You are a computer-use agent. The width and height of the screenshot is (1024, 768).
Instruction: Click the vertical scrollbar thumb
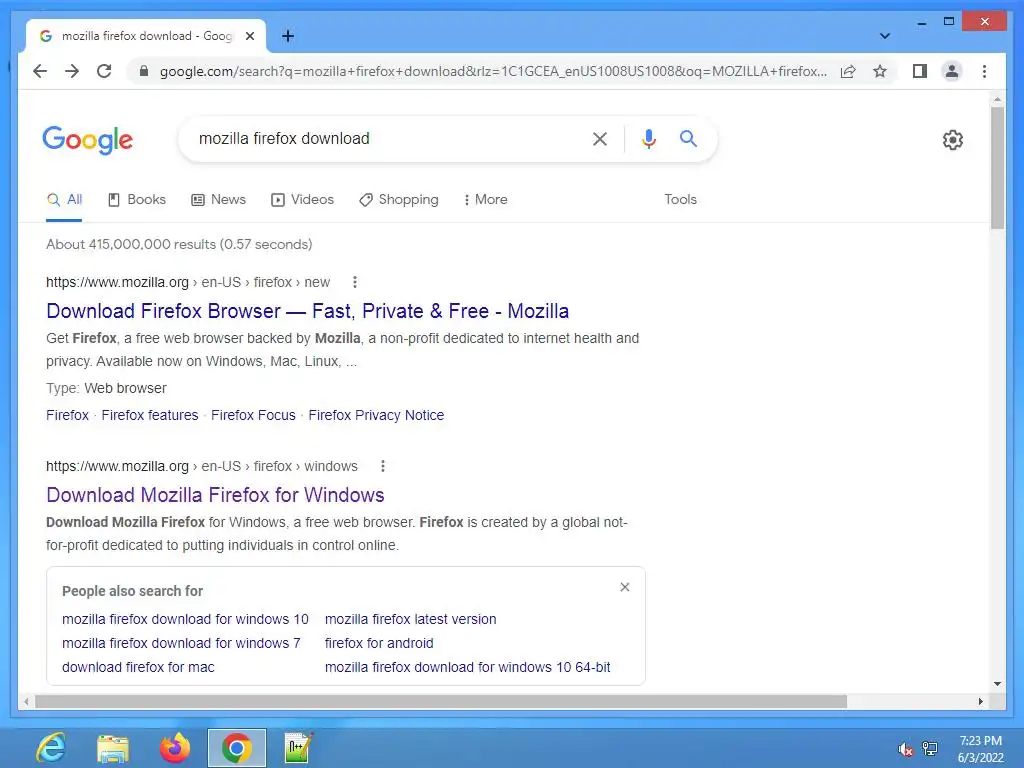click(997, 168)
